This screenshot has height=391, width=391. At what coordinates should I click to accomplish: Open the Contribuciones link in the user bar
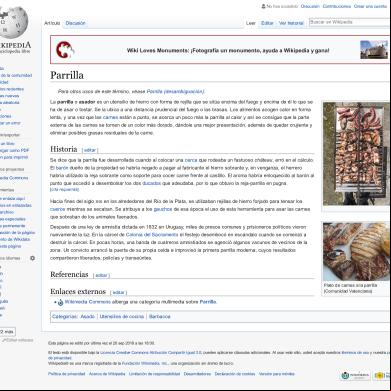coord(337,6)
